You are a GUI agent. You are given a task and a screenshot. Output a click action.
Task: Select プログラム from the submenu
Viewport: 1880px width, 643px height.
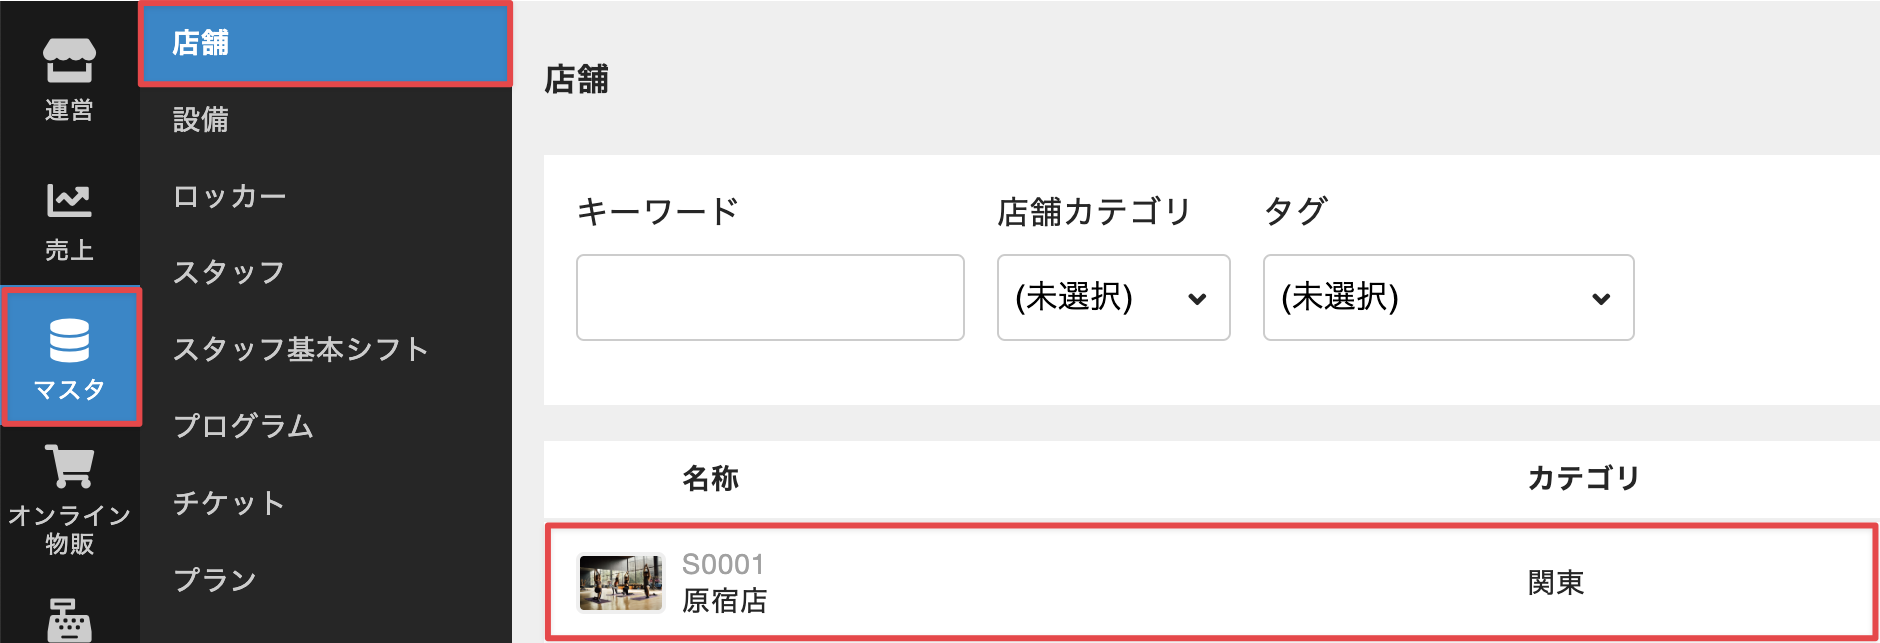point(244,426)
